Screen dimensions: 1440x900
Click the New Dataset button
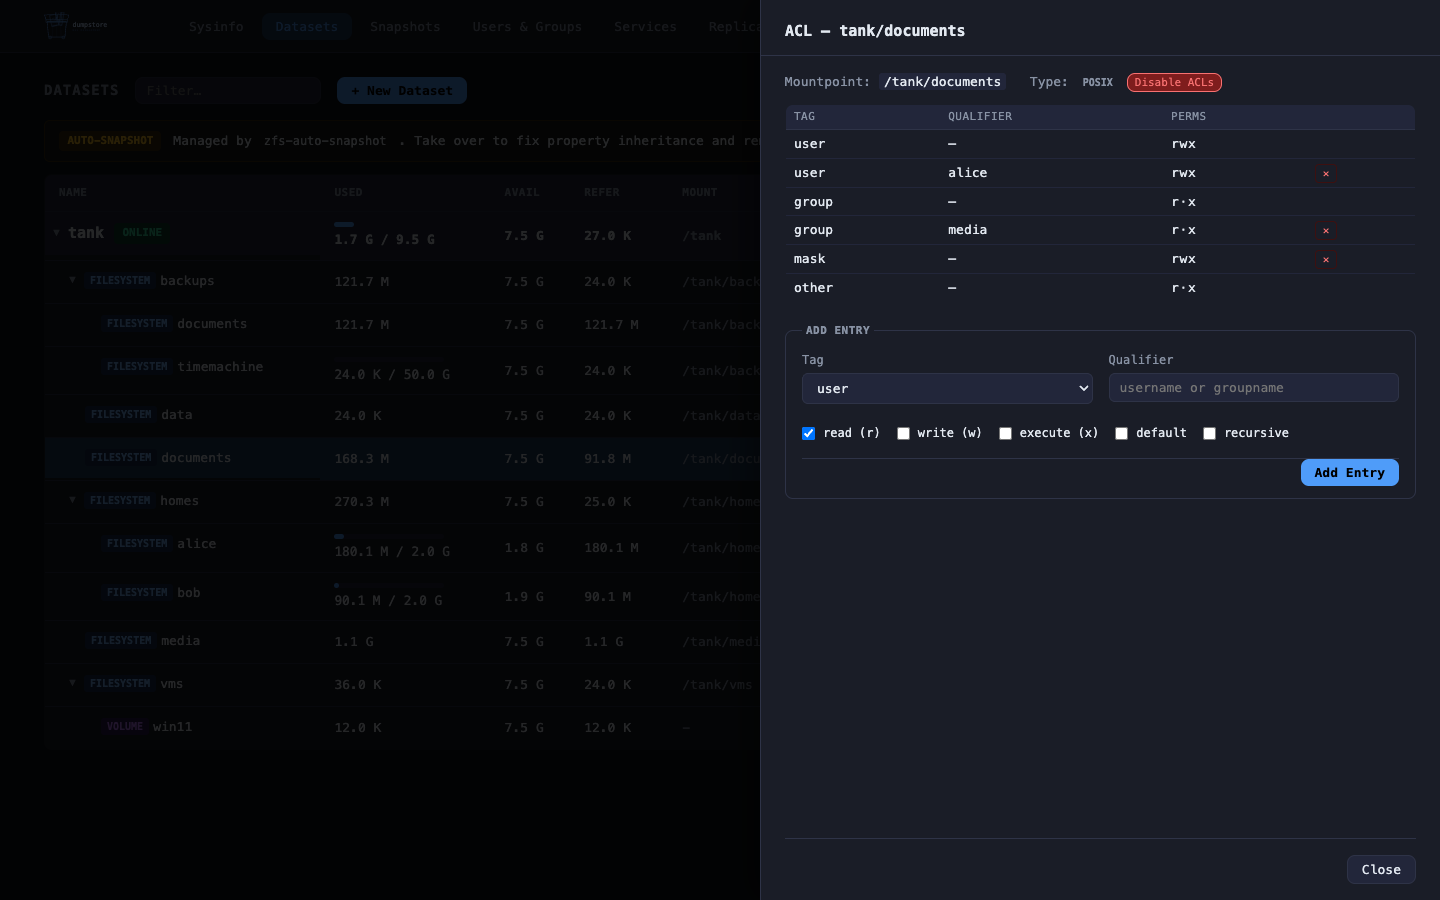(402, 91)
